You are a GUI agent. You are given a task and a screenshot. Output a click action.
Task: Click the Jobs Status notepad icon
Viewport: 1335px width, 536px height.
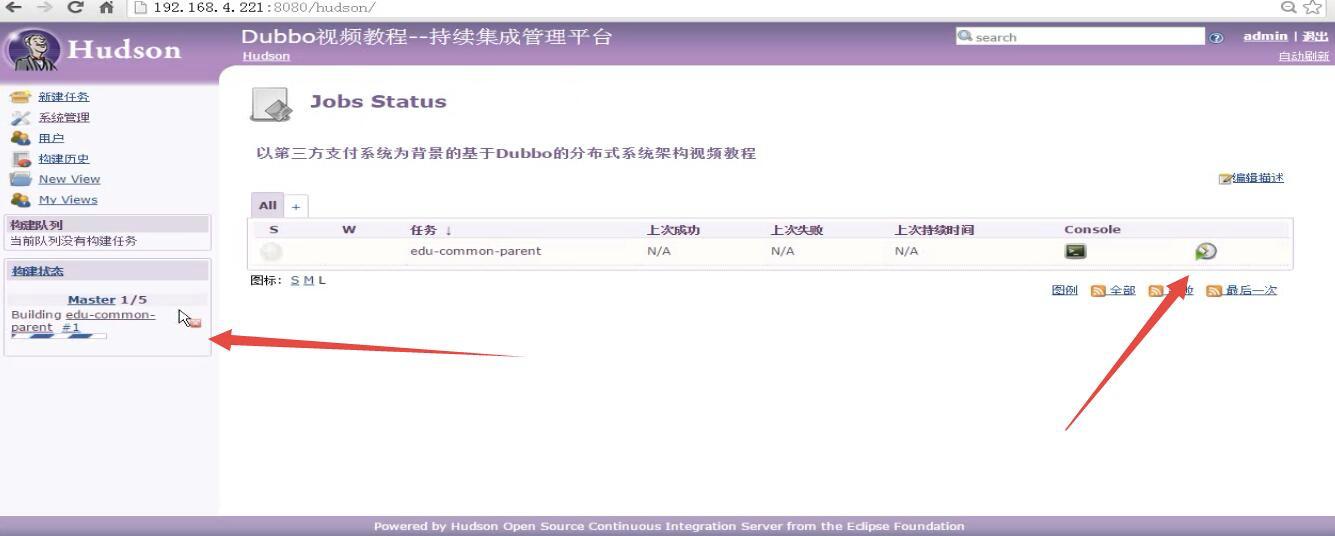[x=270, y=104]
